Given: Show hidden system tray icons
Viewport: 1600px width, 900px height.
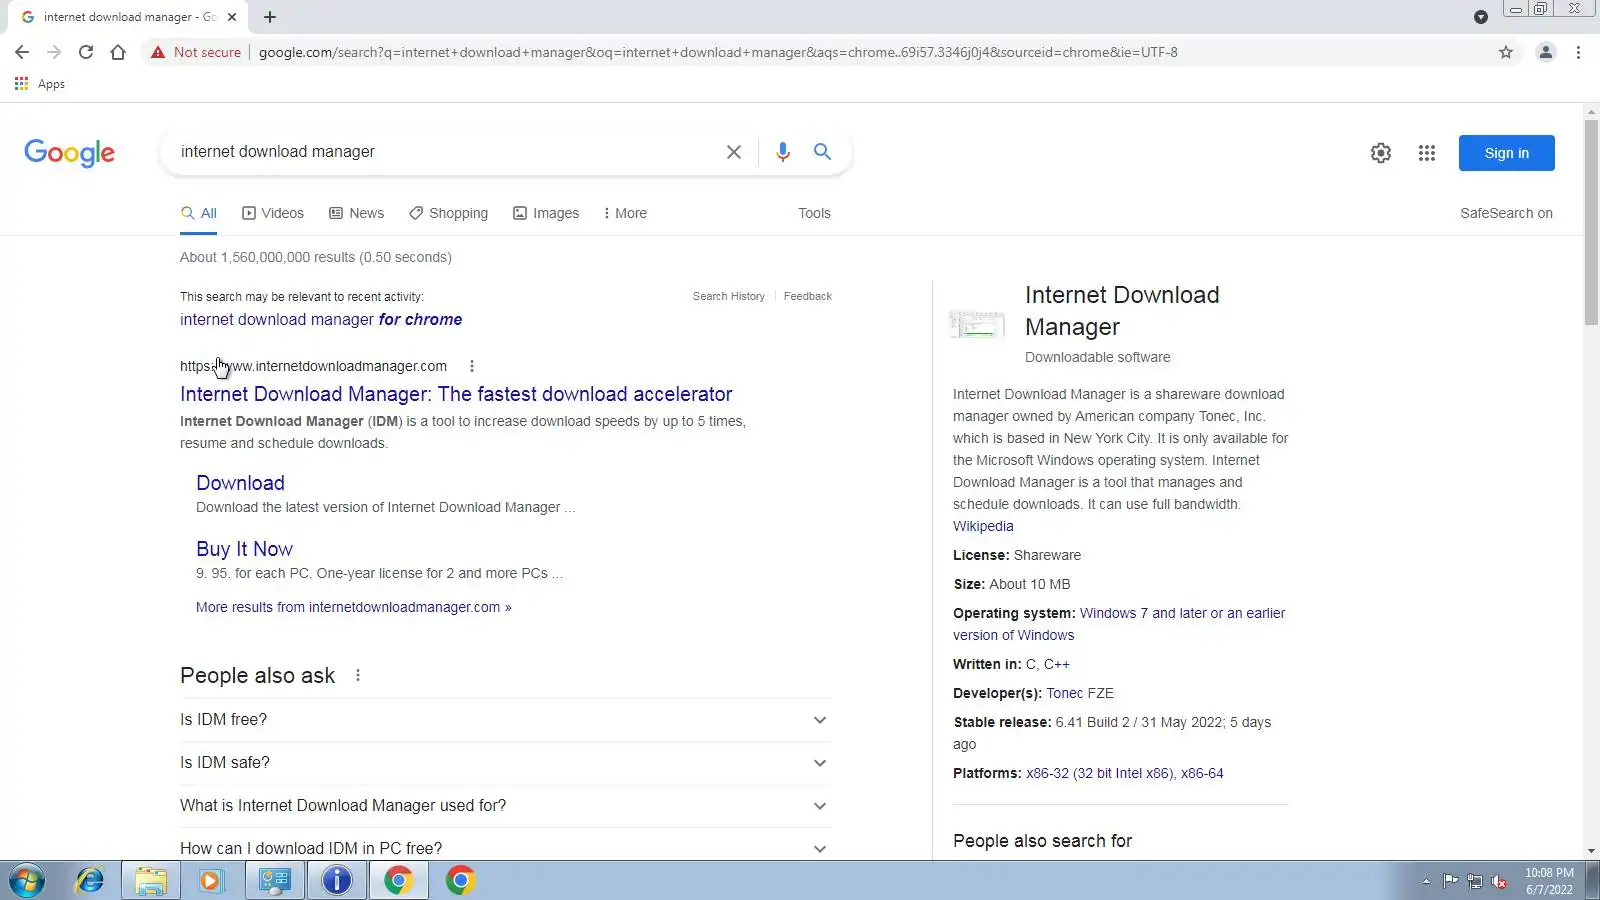Looking at the screenshot, I should pyautogui.click(x=1426, y=881).
